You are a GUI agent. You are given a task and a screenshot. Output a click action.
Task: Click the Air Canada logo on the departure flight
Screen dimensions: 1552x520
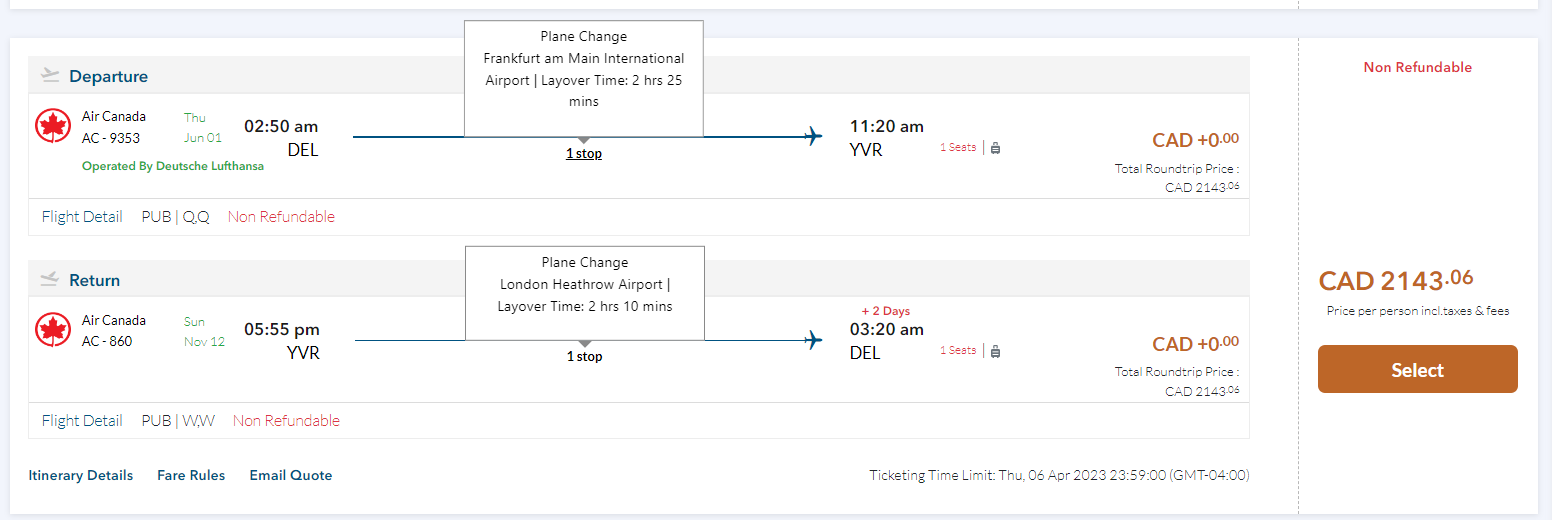coord(53,126)
